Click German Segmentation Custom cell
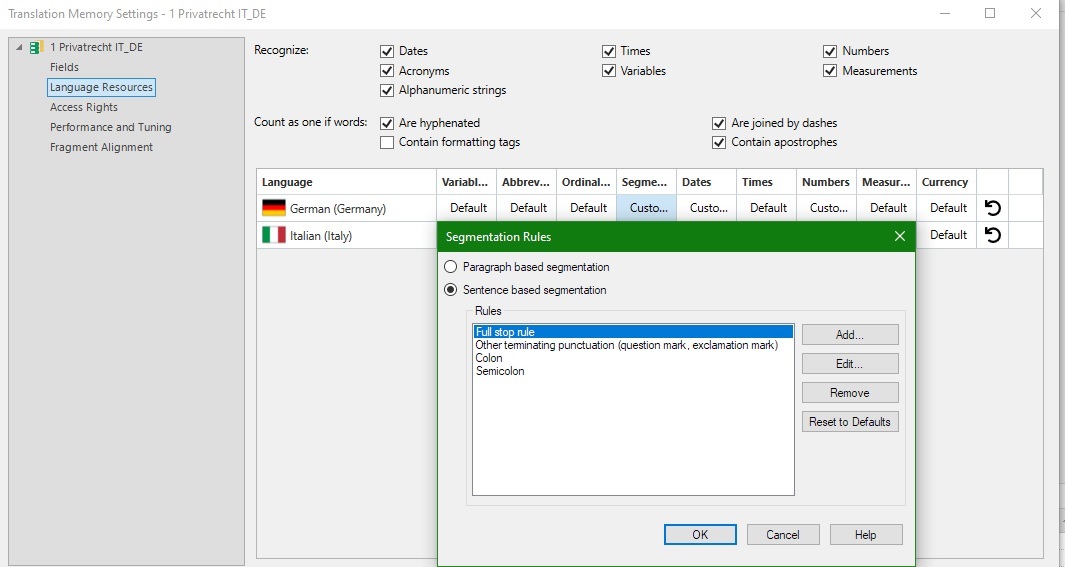Screen dimensions: 1065x567 (646, 208)
